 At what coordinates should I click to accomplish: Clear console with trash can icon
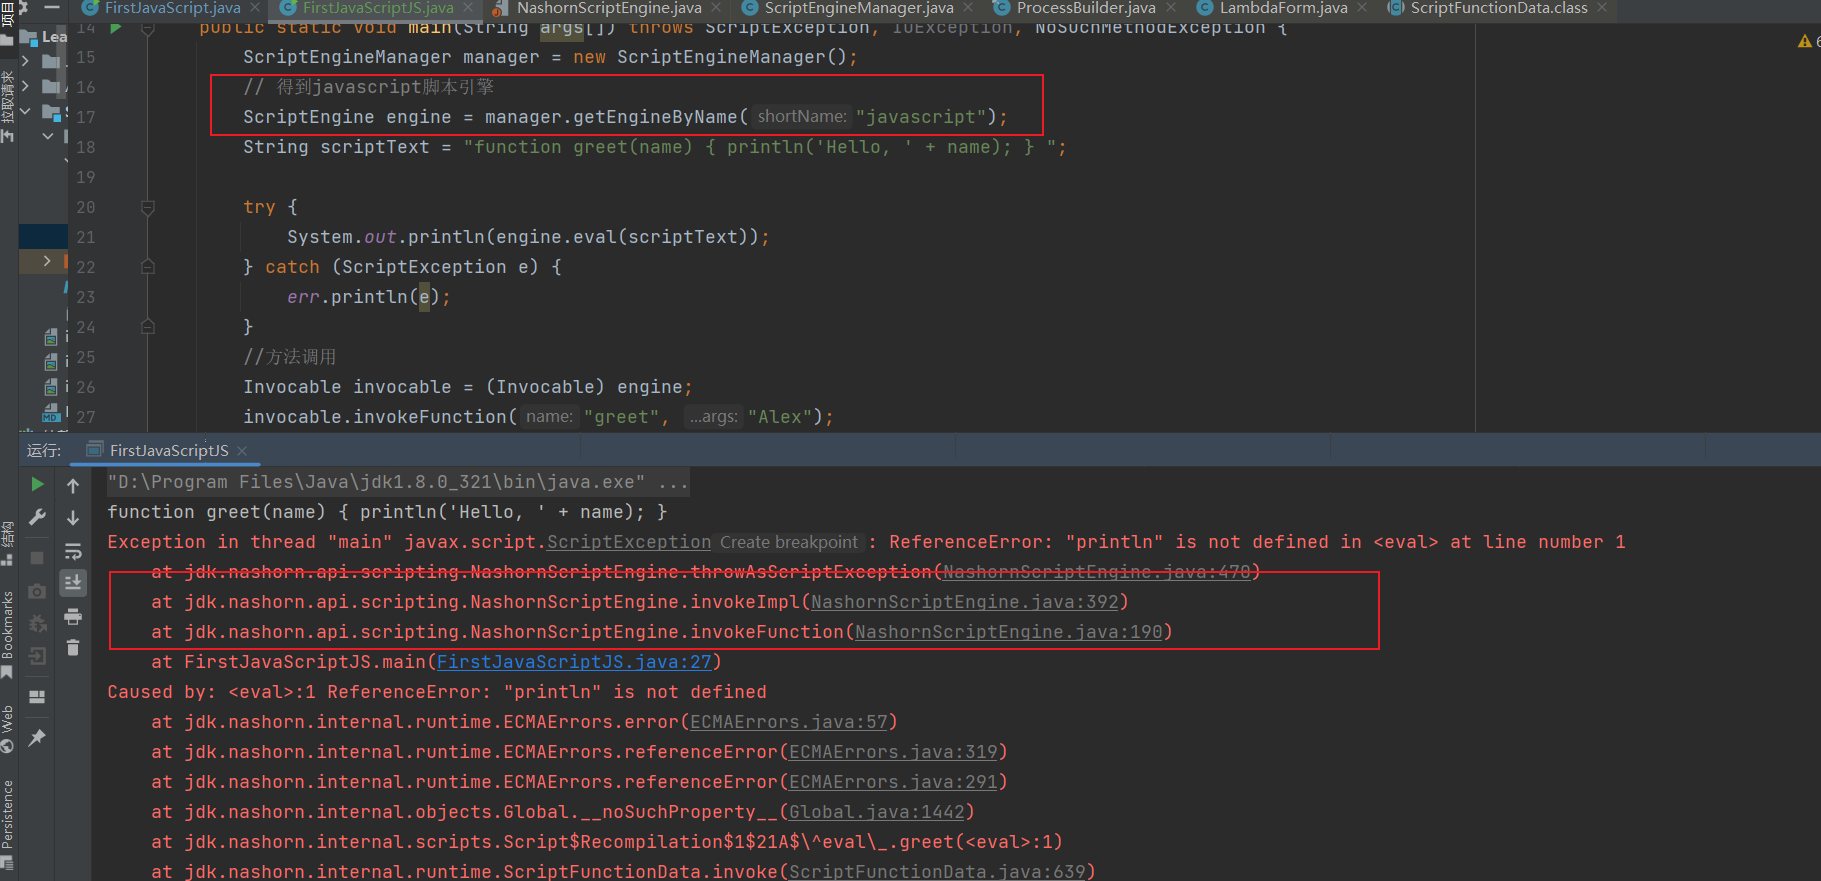point(73,648)
